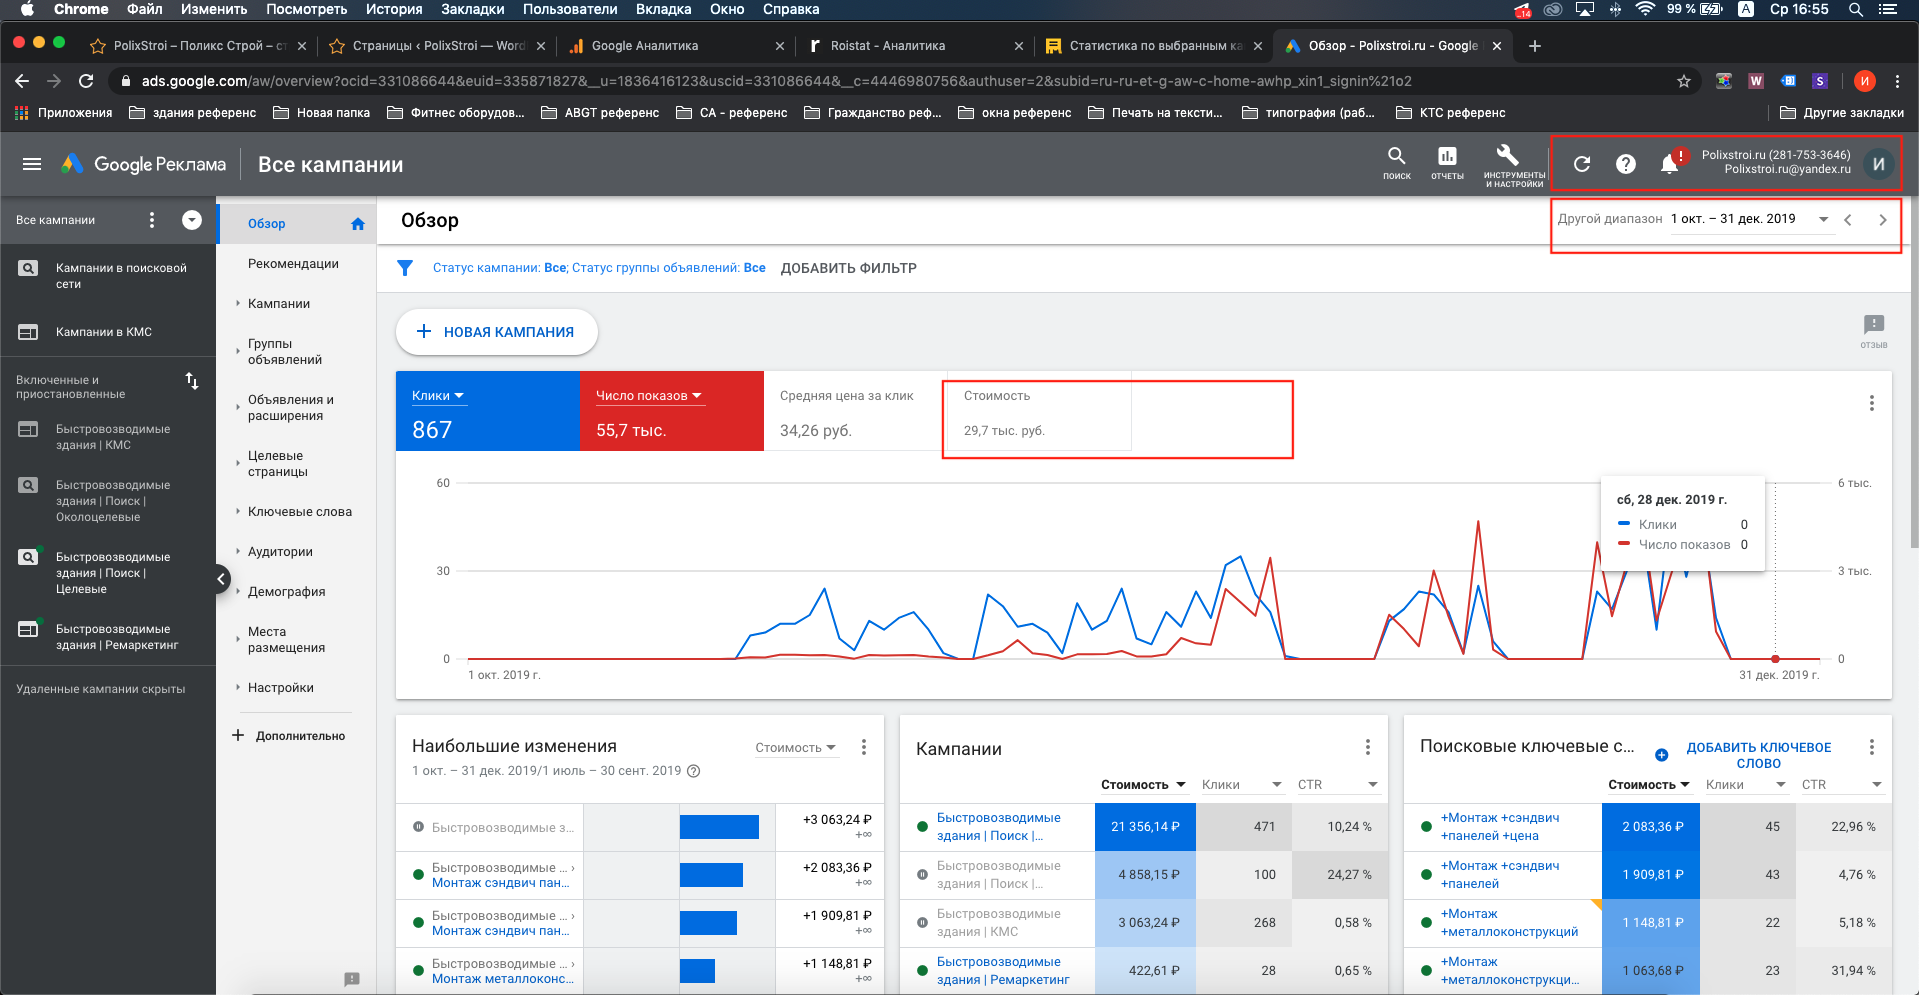Open the info icon next to comparison dates
The width and height of the screenshot is (1919, 995).
[694, 771]
